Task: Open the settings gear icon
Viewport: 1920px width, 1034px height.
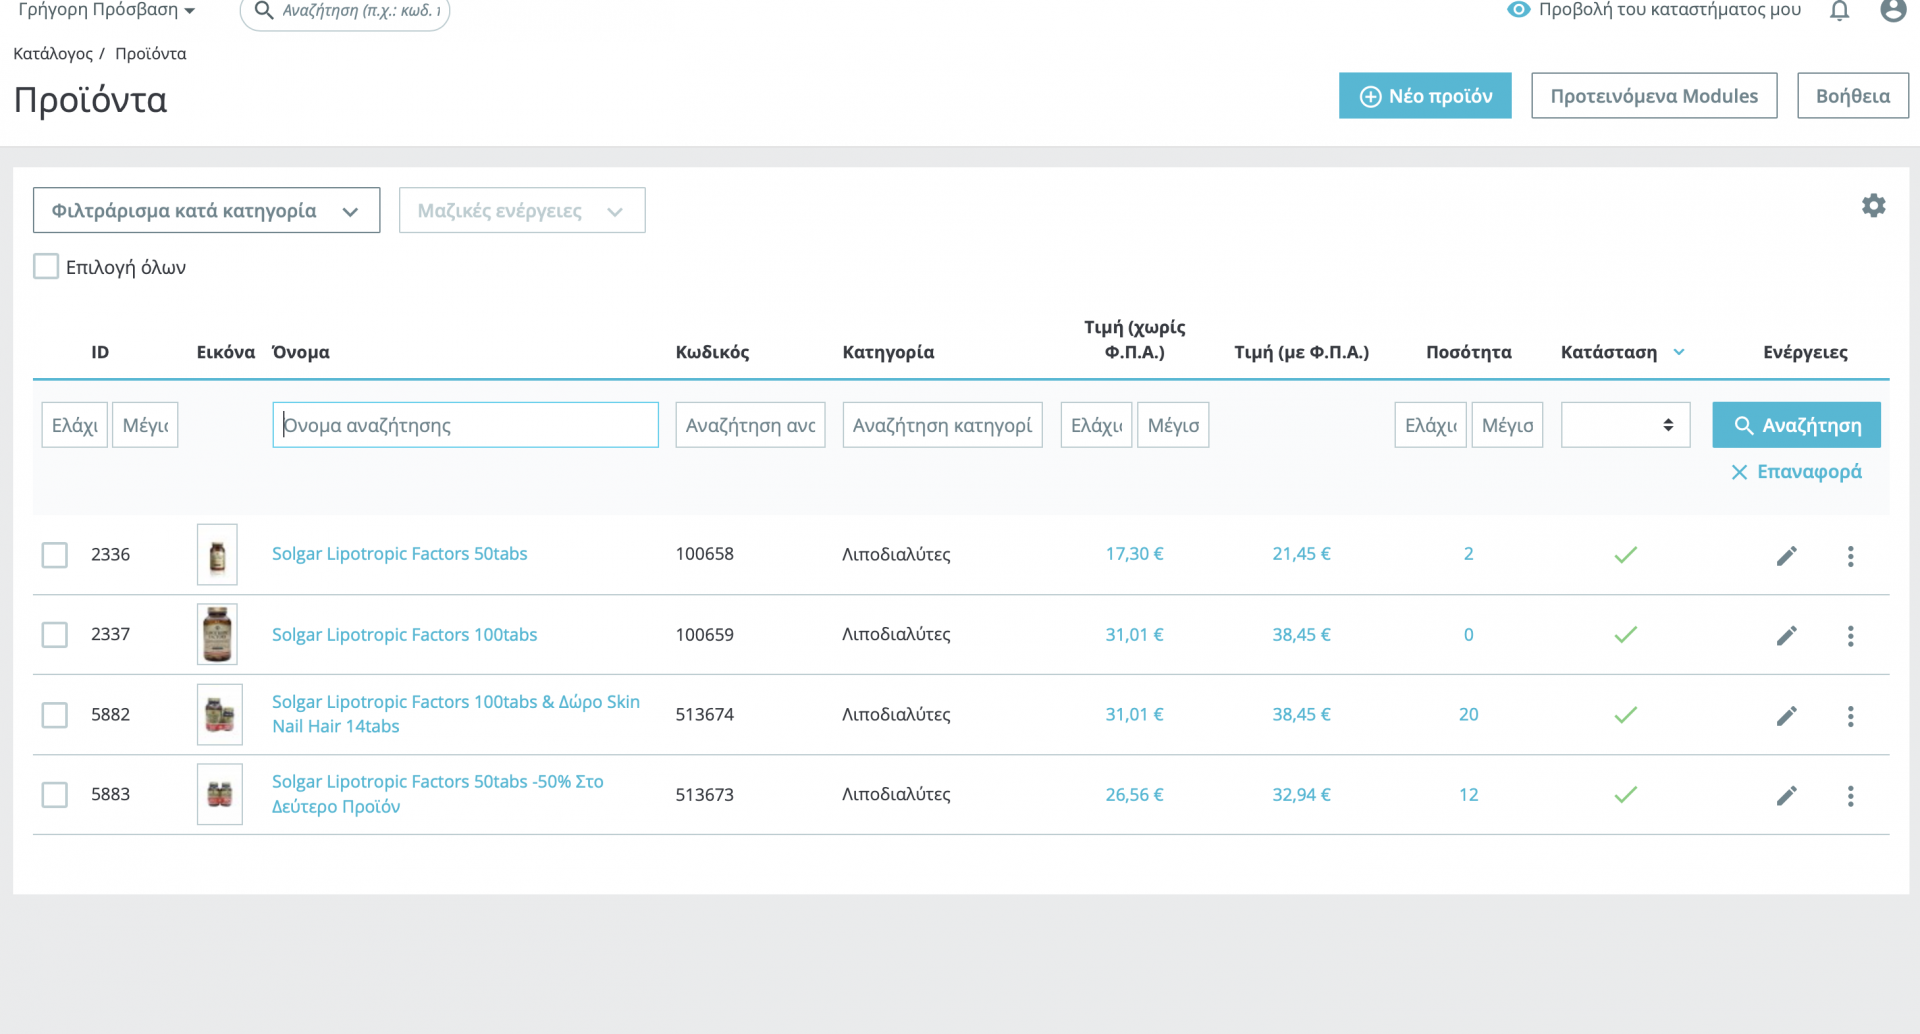Action: pos(1873,206)
